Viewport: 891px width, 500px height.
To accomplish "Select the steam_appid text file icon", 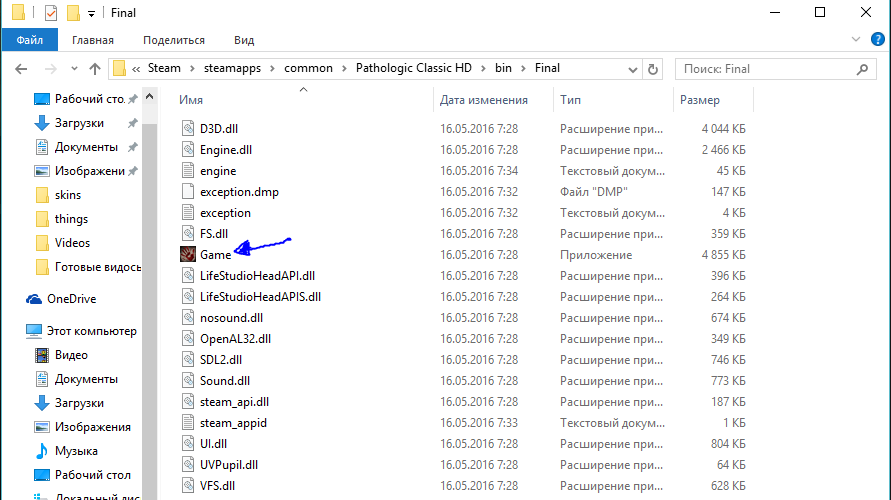I will 188,423.
